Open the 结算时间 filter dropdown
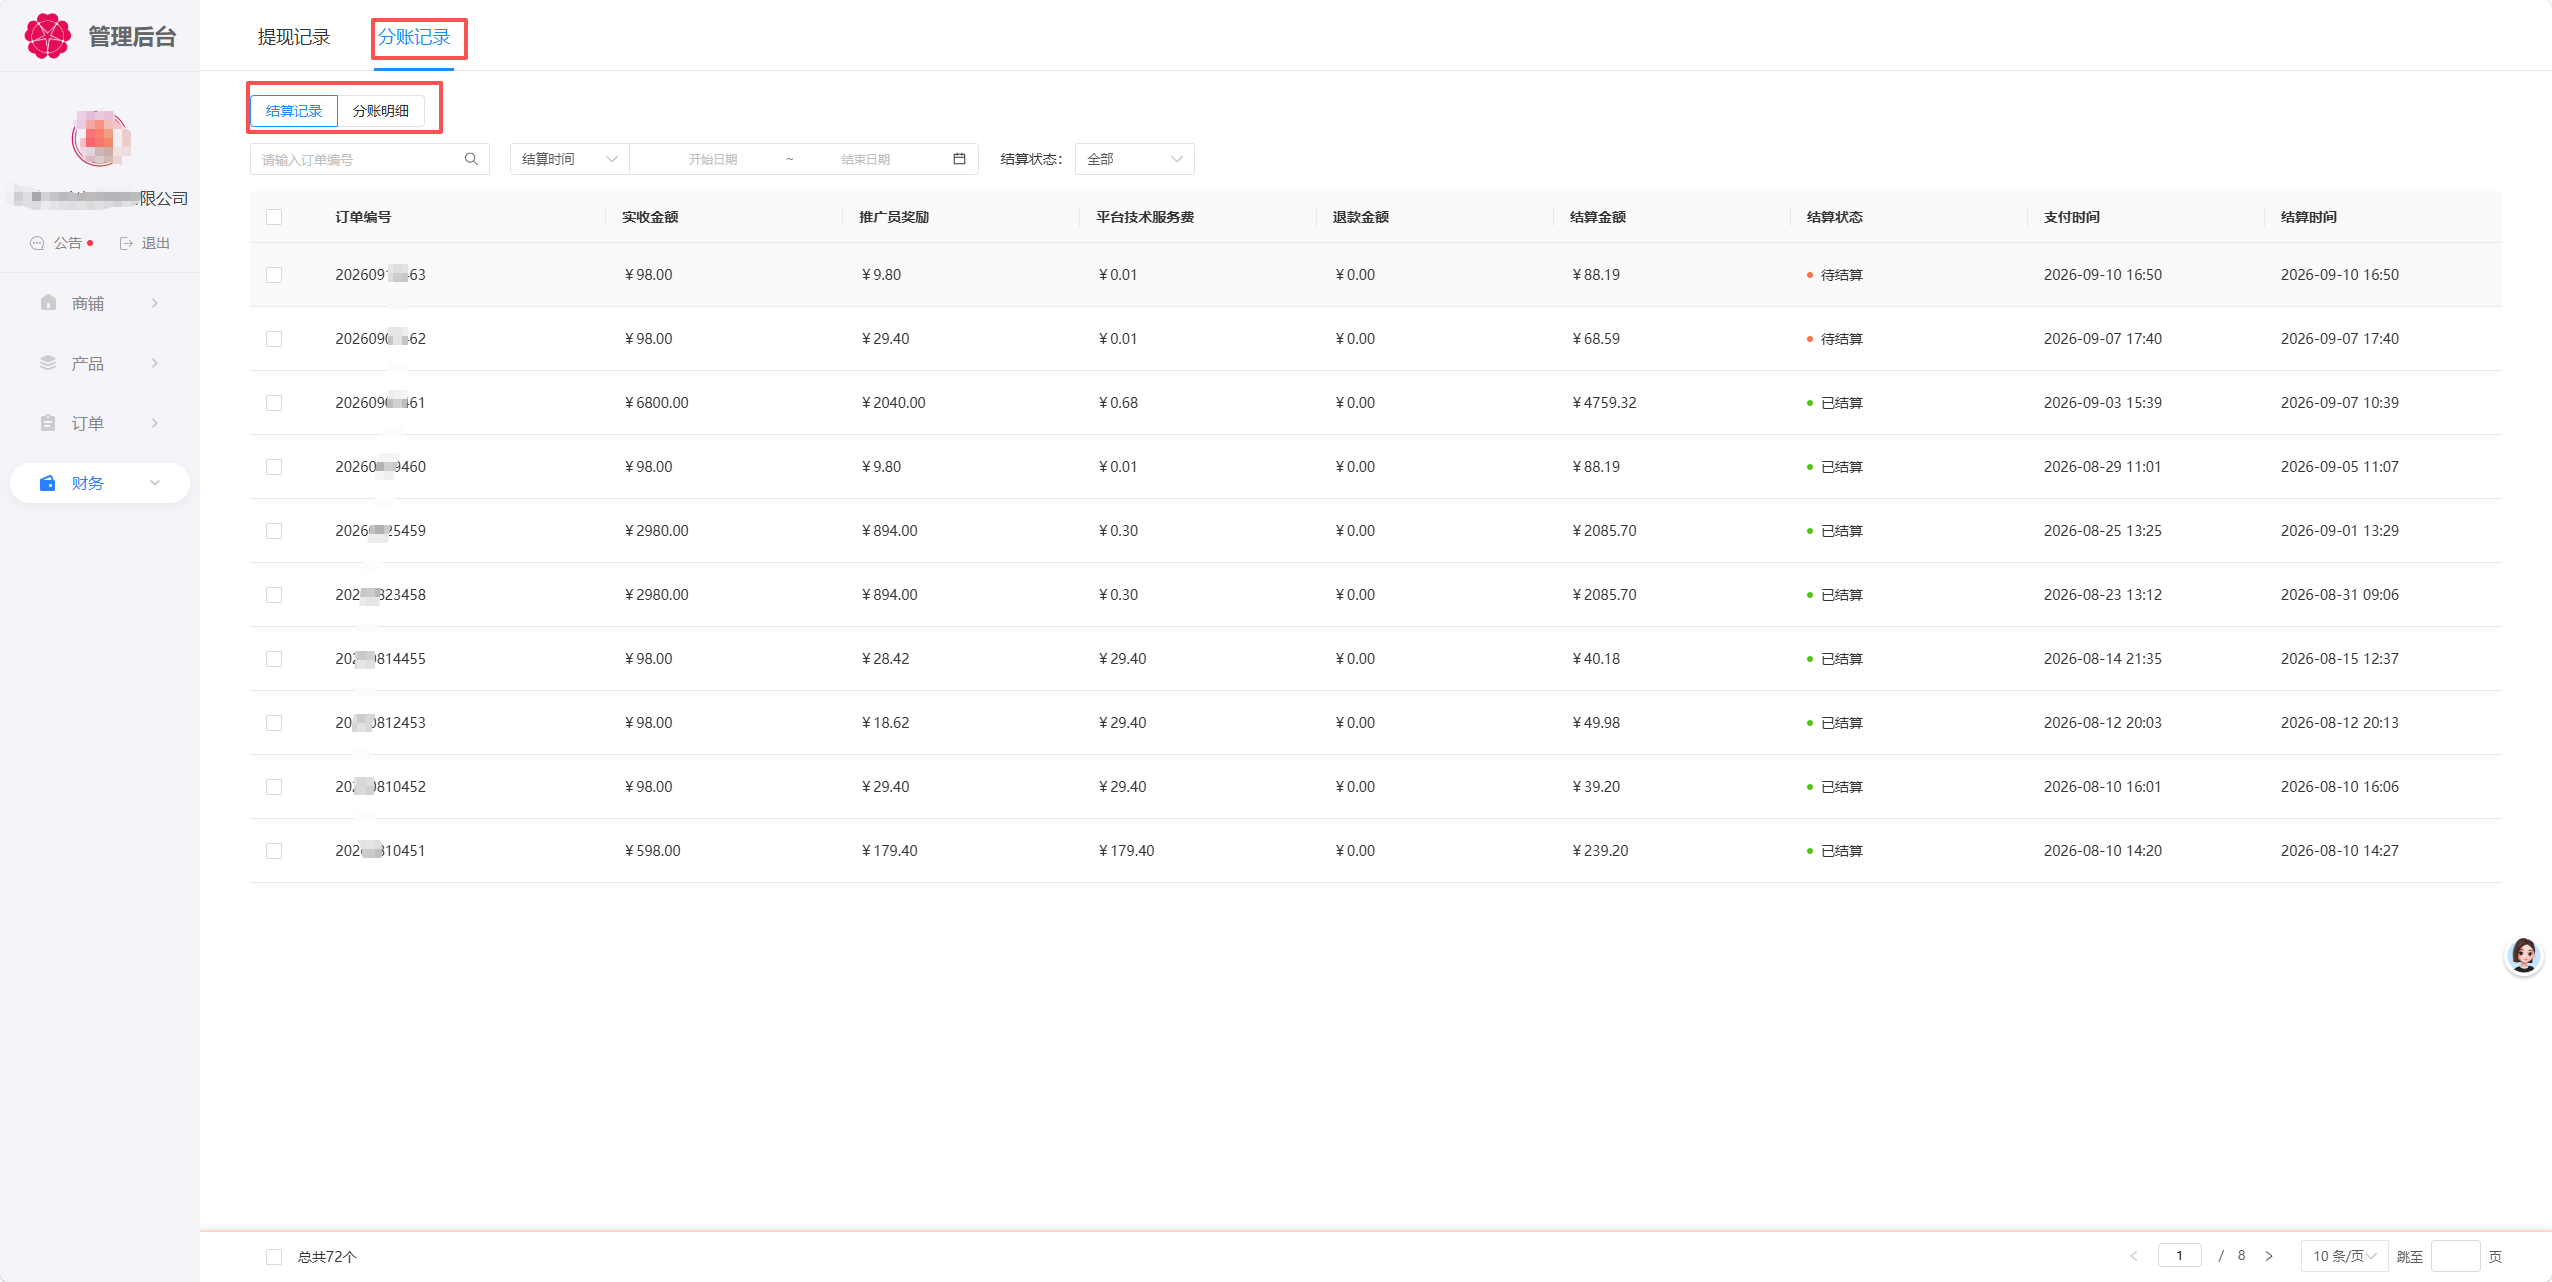Image resolution: width=2552 pixels, height=1282 pixels. (x=569, y=159)
